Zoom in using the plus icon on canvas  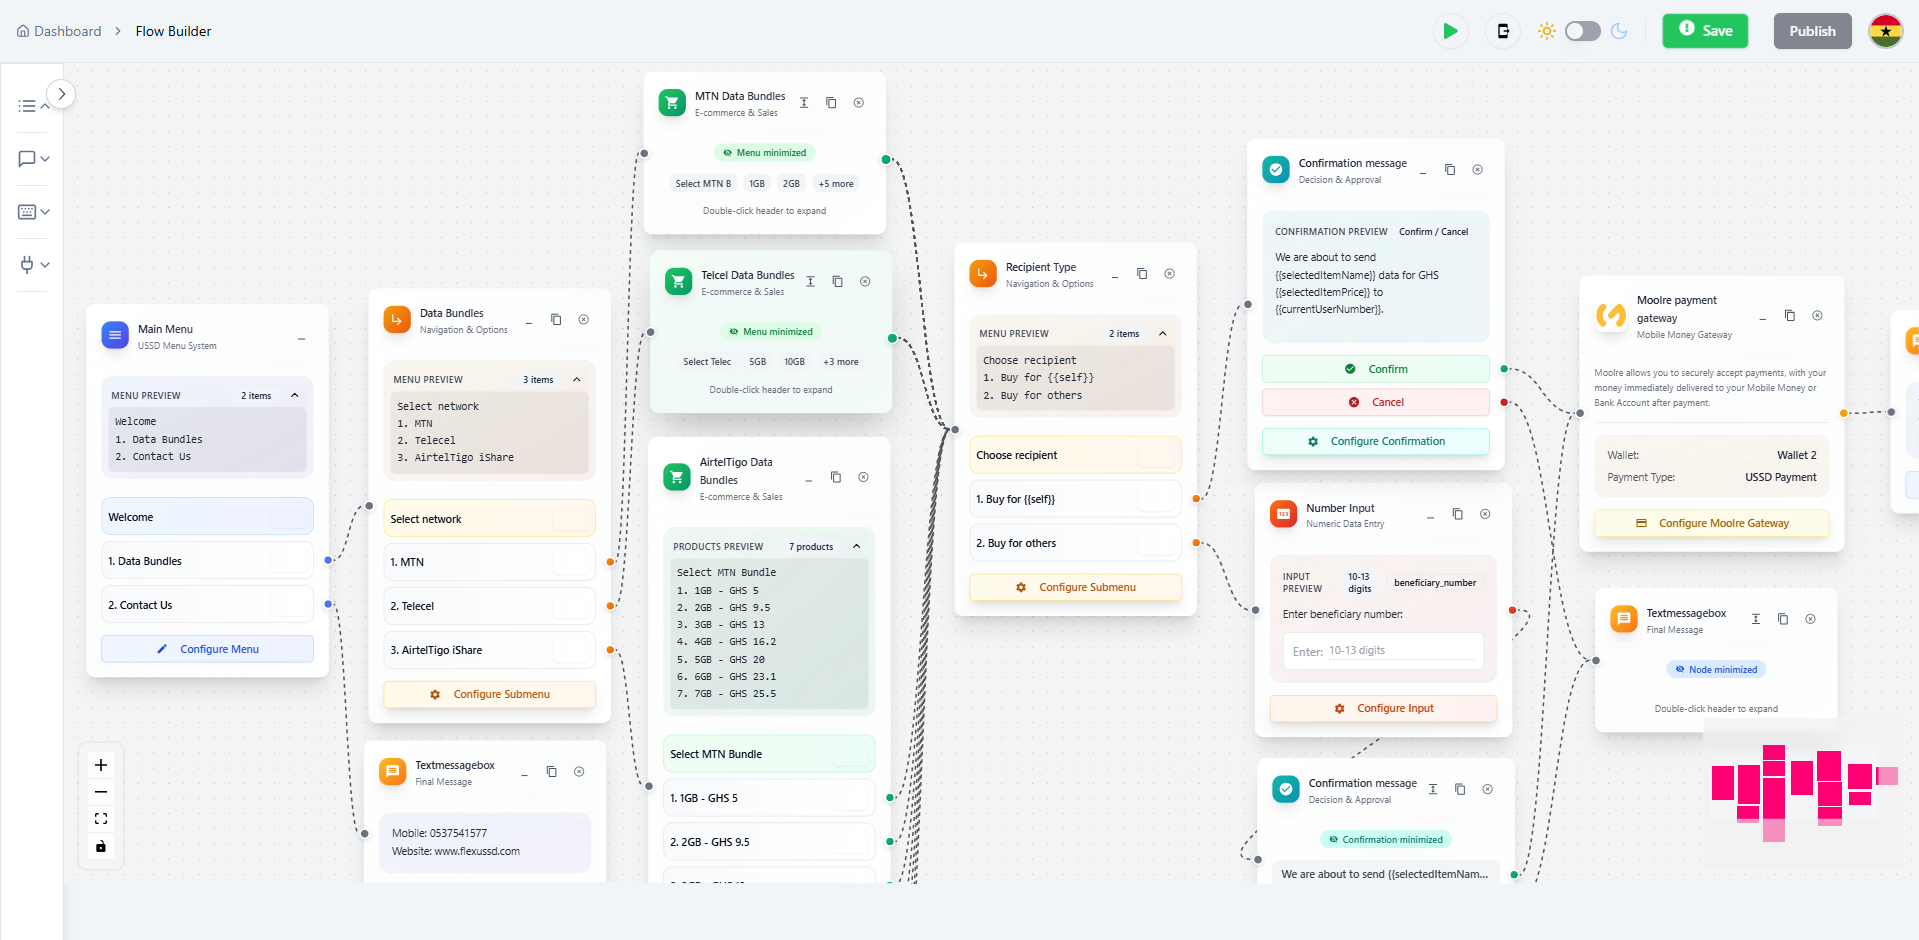100,764
